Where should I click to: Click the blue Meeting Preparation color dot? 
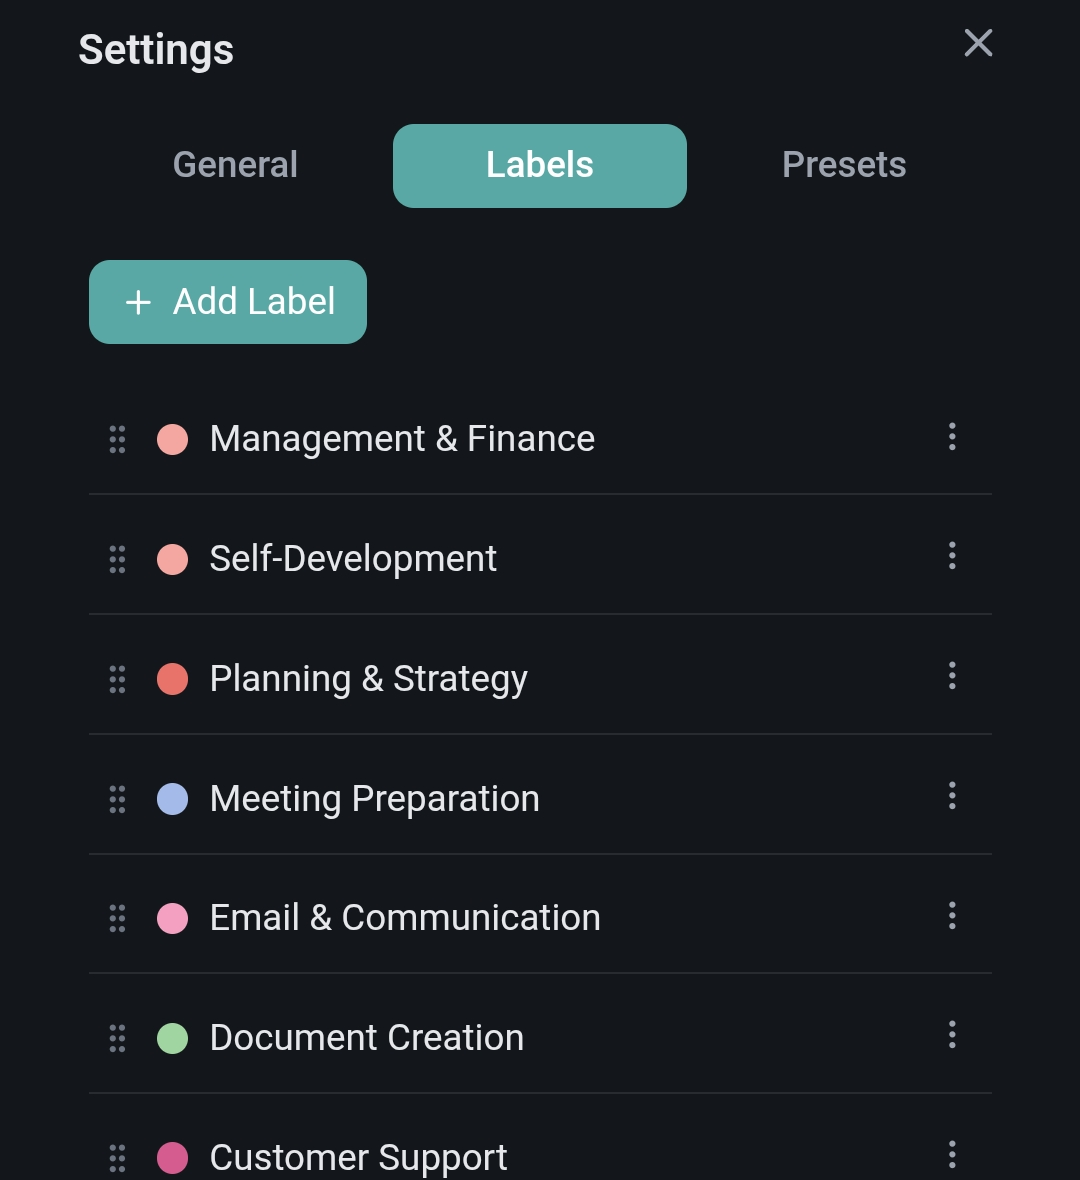tap(173, 799)
